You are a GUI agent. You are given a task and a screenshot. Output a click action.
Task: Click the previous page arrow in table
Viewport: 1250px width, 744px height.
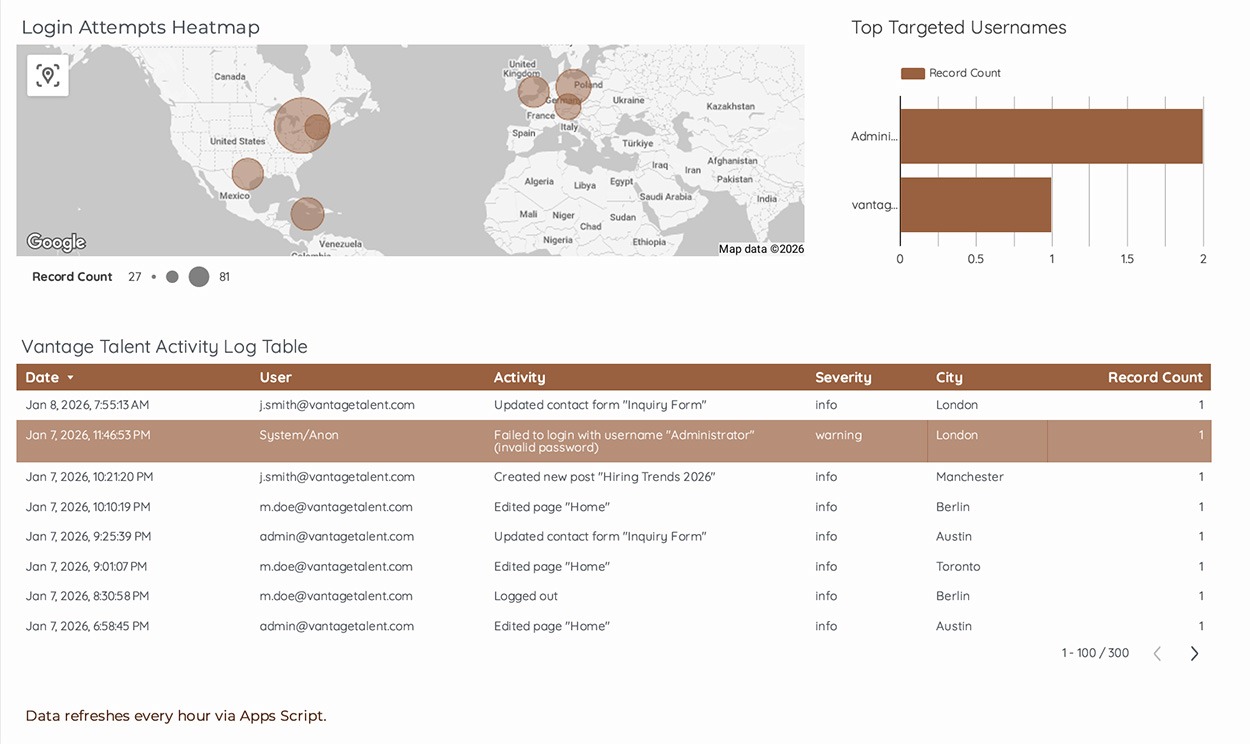[x=1157, y=653]
